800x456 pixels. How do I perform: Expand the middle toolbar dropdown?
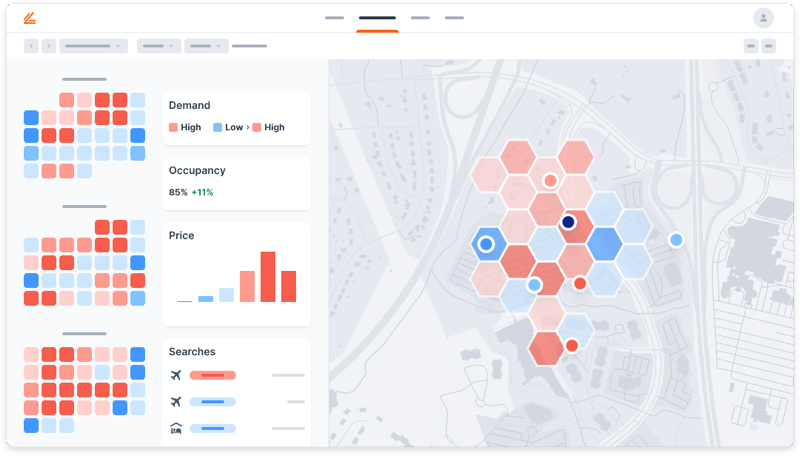(x=159, y=46)
